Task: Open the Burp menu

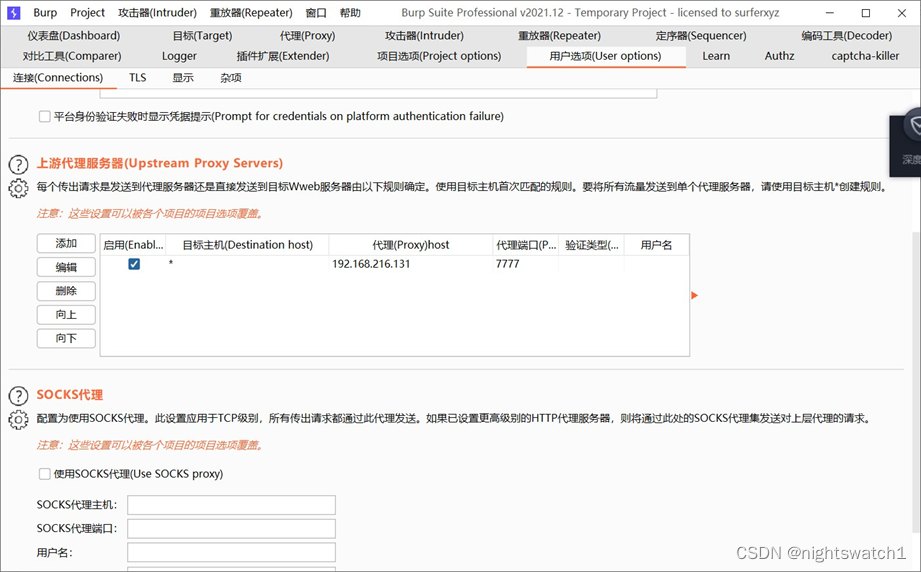Action: coord(45,12)
